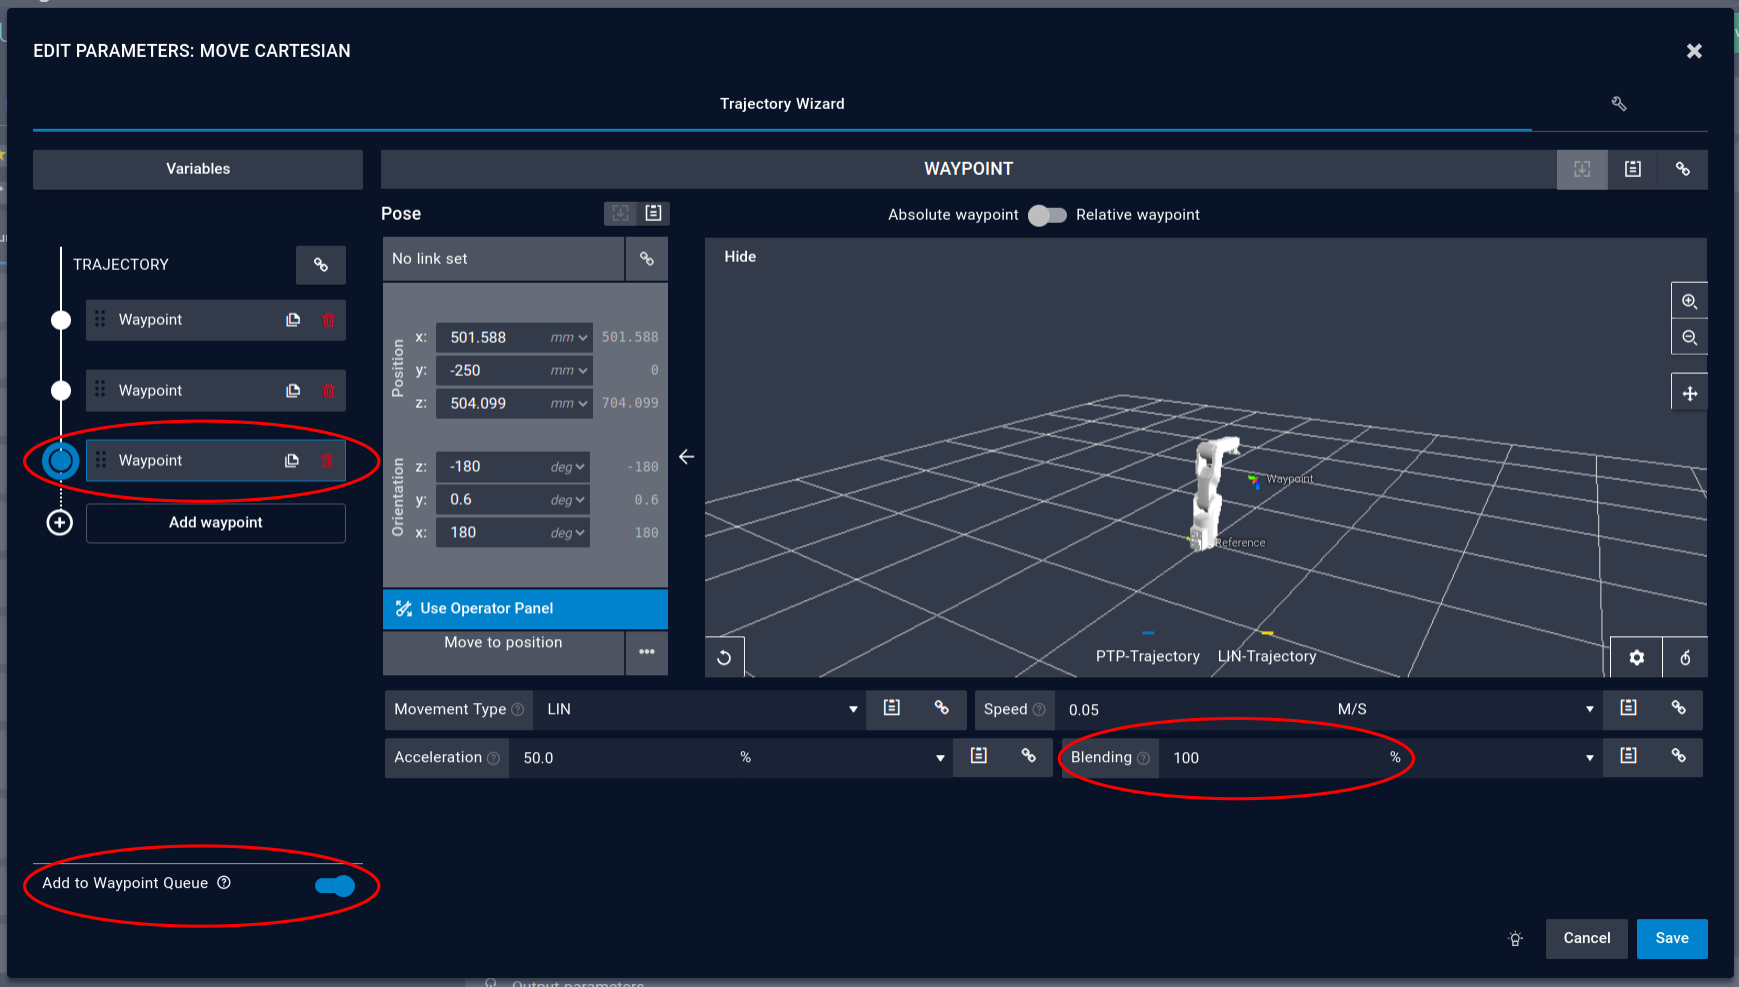Duplicate the second Waypoint

tap(293, 391)
